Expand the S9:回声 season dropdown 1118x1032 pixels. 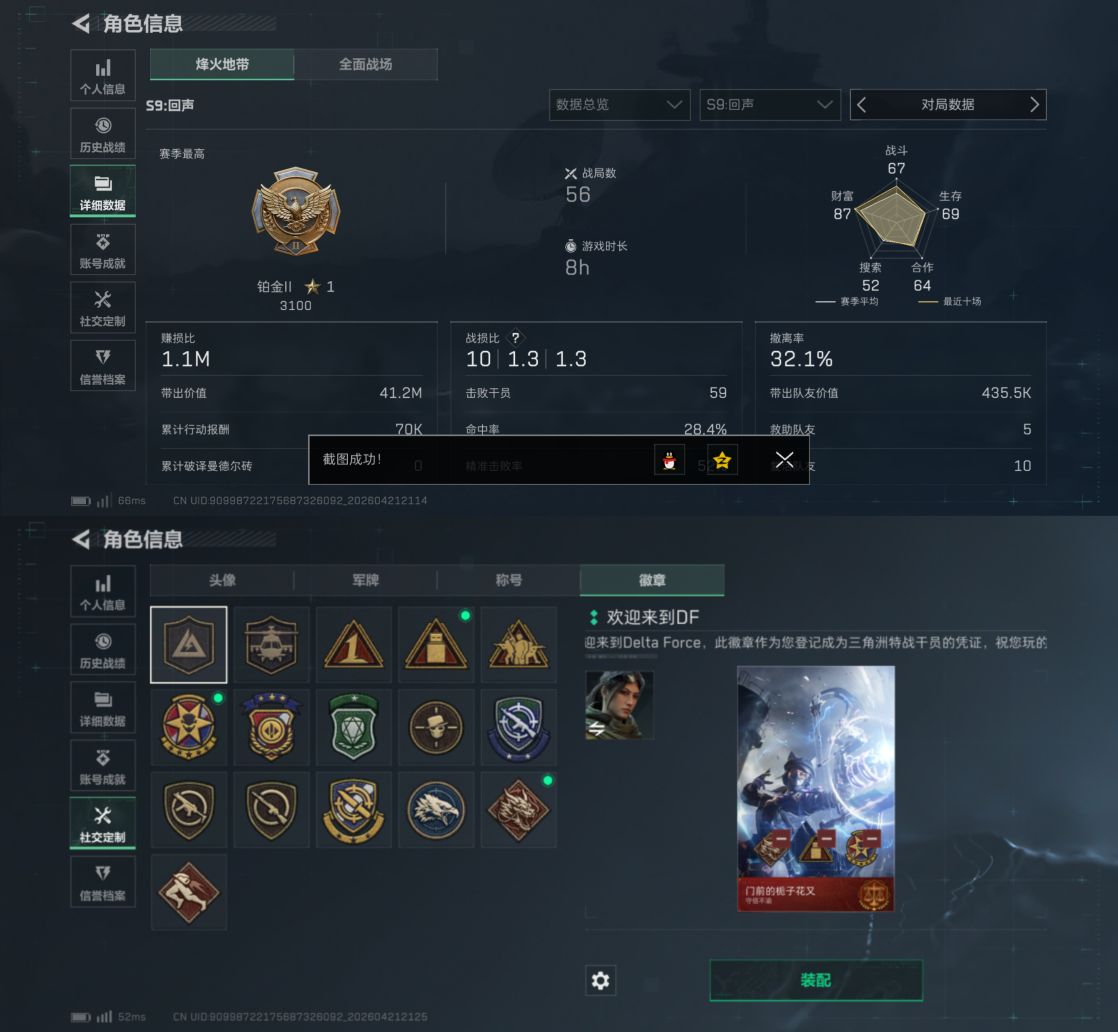[x=770, y=105]
